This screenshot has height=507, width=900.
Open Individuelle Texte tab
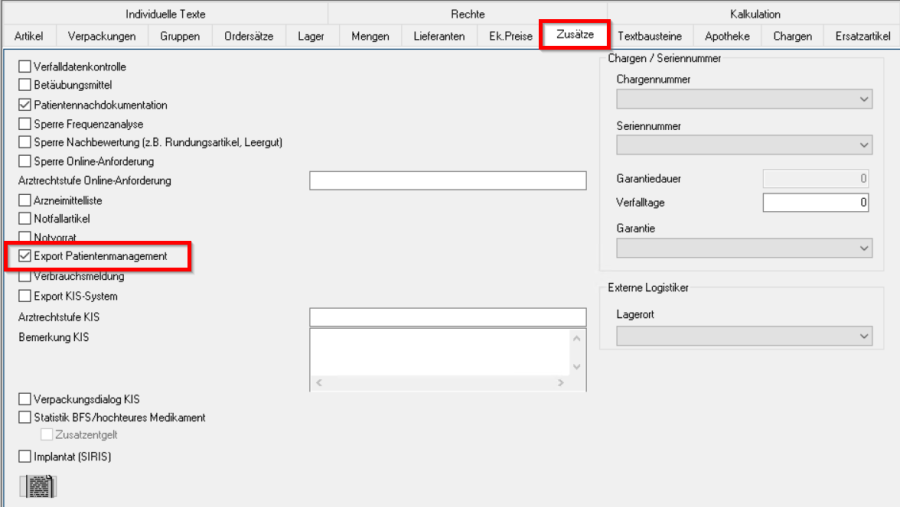click(165, 14)
